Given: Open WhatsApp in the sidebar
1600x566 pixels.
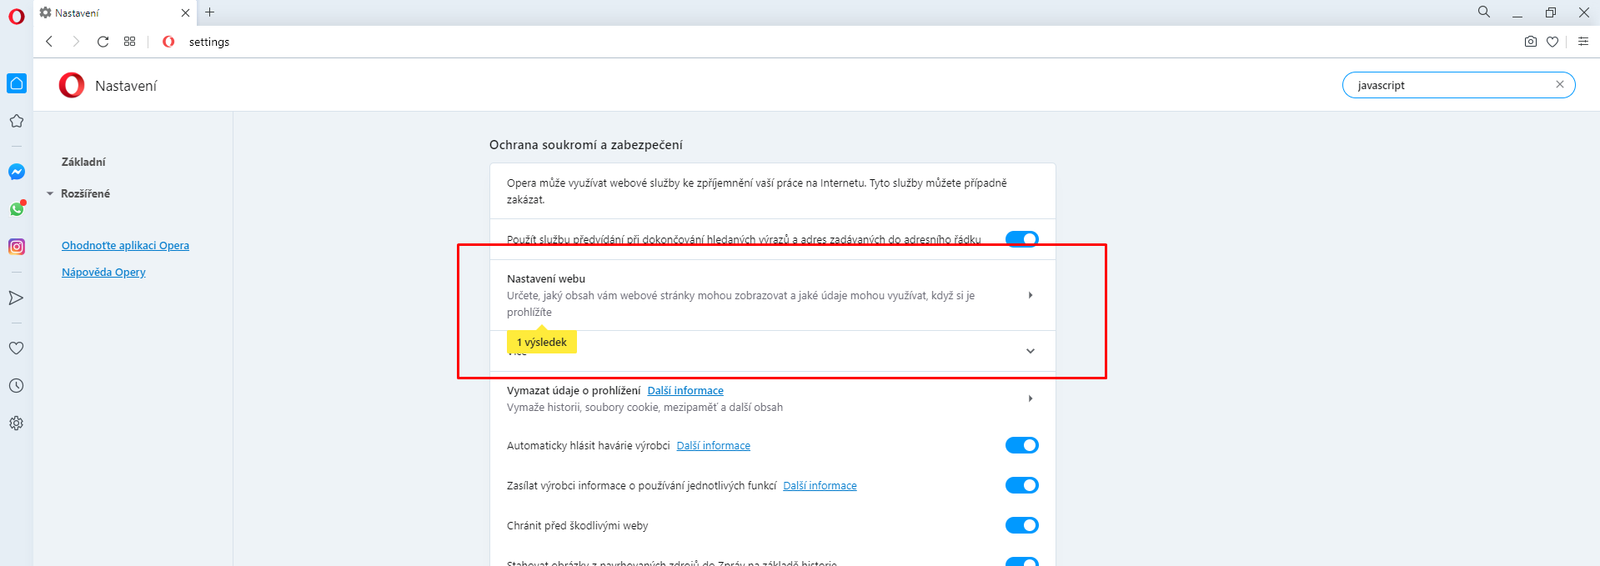Looking at the screenshot, I should [x=17, y=209].
